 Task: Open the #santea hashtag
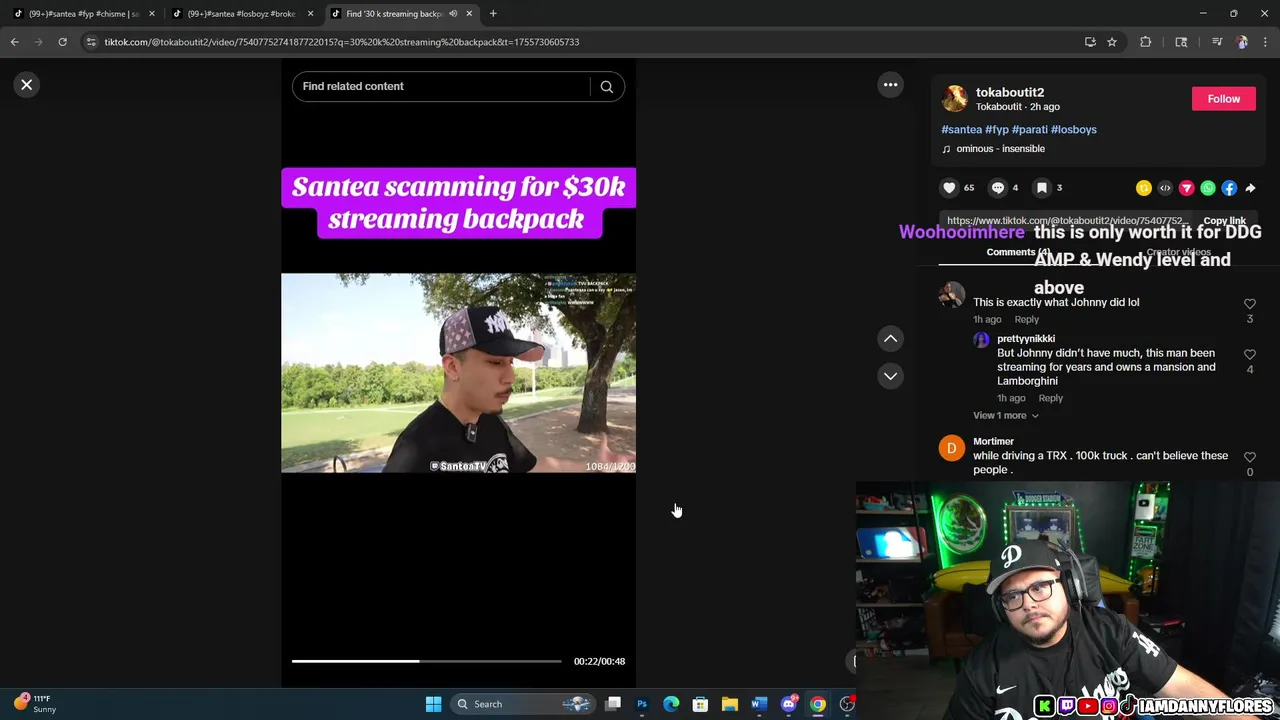coord(961,130)
